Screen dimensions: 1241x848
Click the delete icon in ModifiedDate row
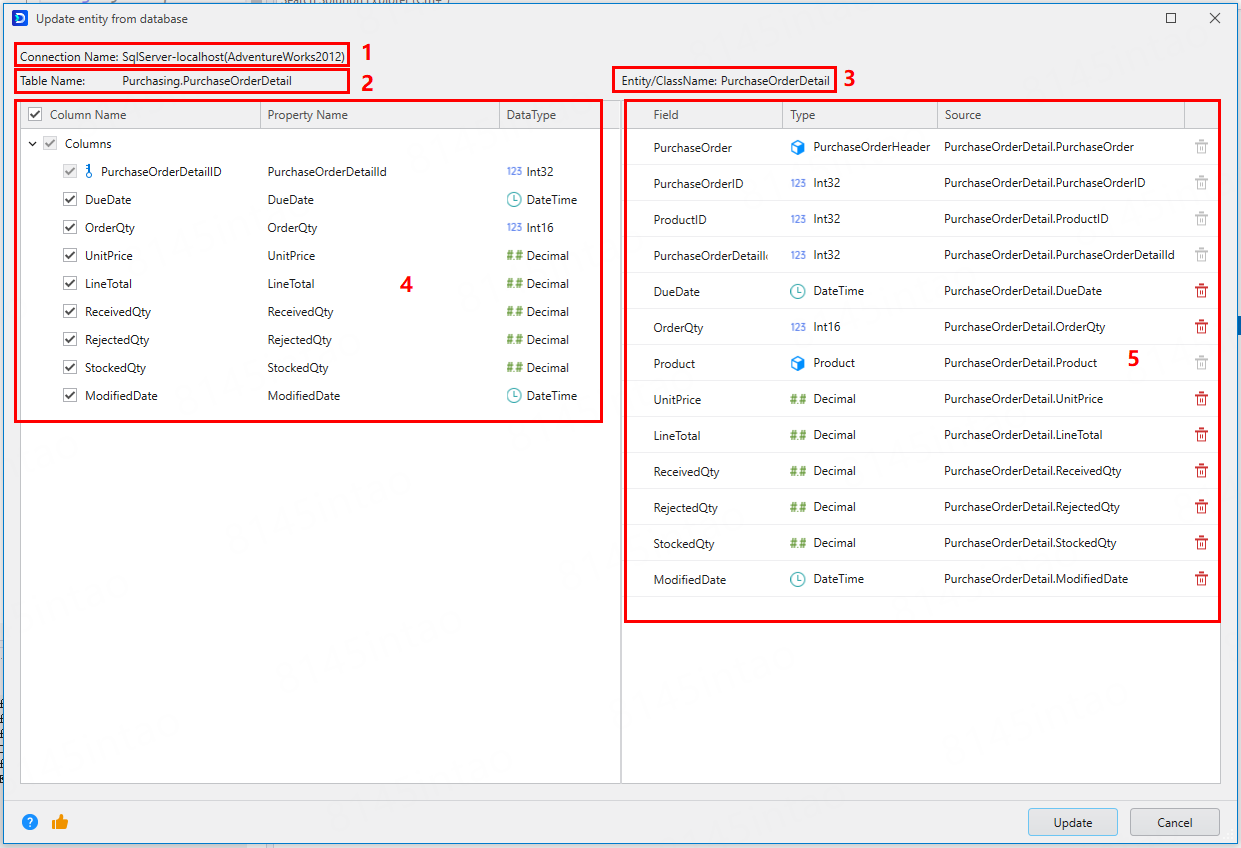pyautogui.click(x=1201, y=579)
